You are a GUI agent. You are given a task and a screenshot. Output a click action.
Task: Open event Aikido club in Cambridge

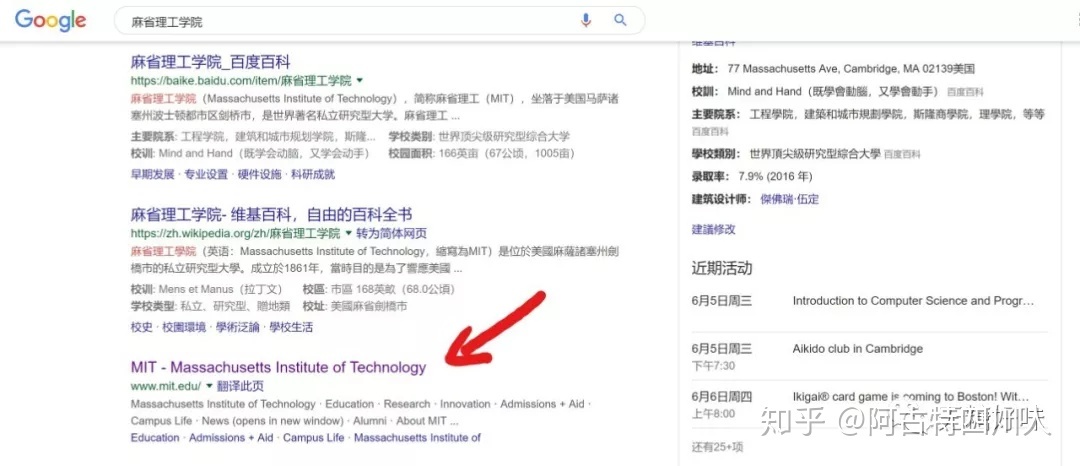(x=858, y=349)
